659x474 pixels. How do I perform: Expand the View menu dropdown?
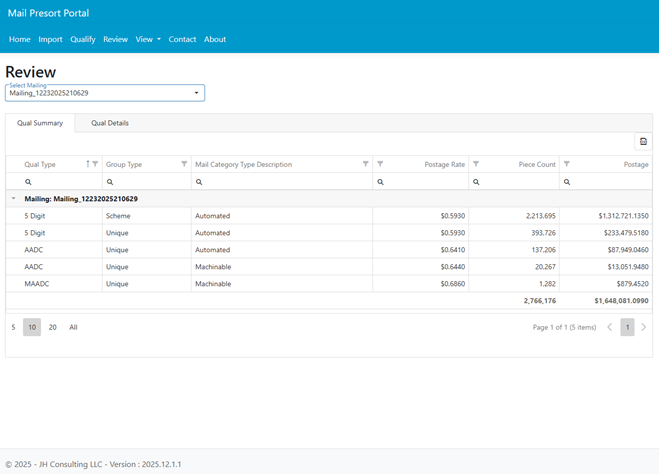[148, 39]
